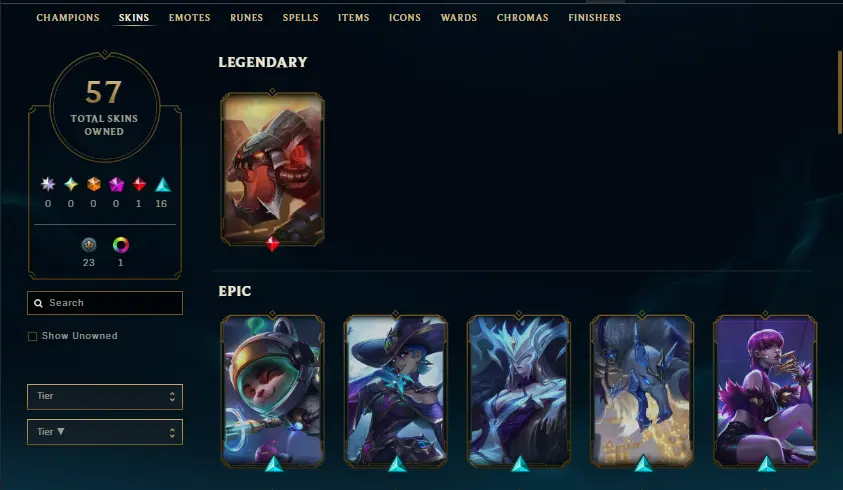
Task: Click the white Transcendent tier gem icon
Action: pos(48,184)
